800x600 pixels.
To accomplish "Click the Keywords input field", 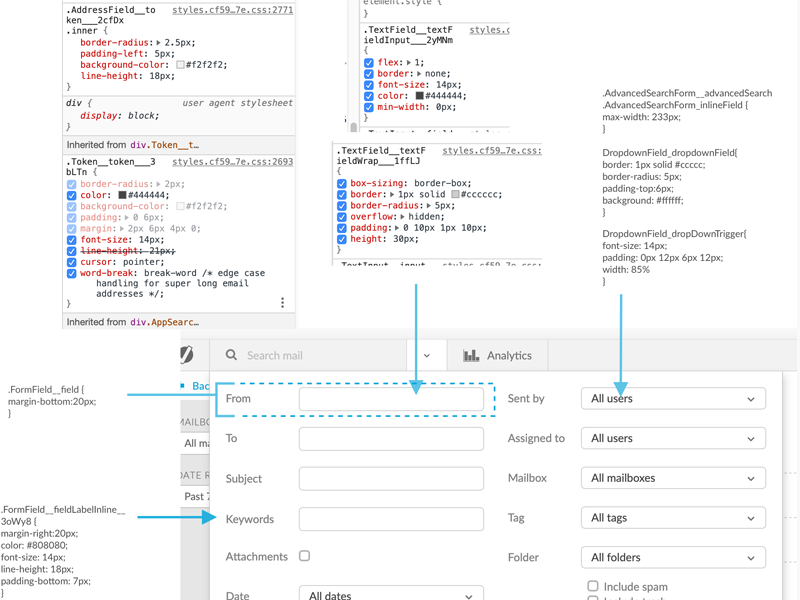I will pos(391,519).
